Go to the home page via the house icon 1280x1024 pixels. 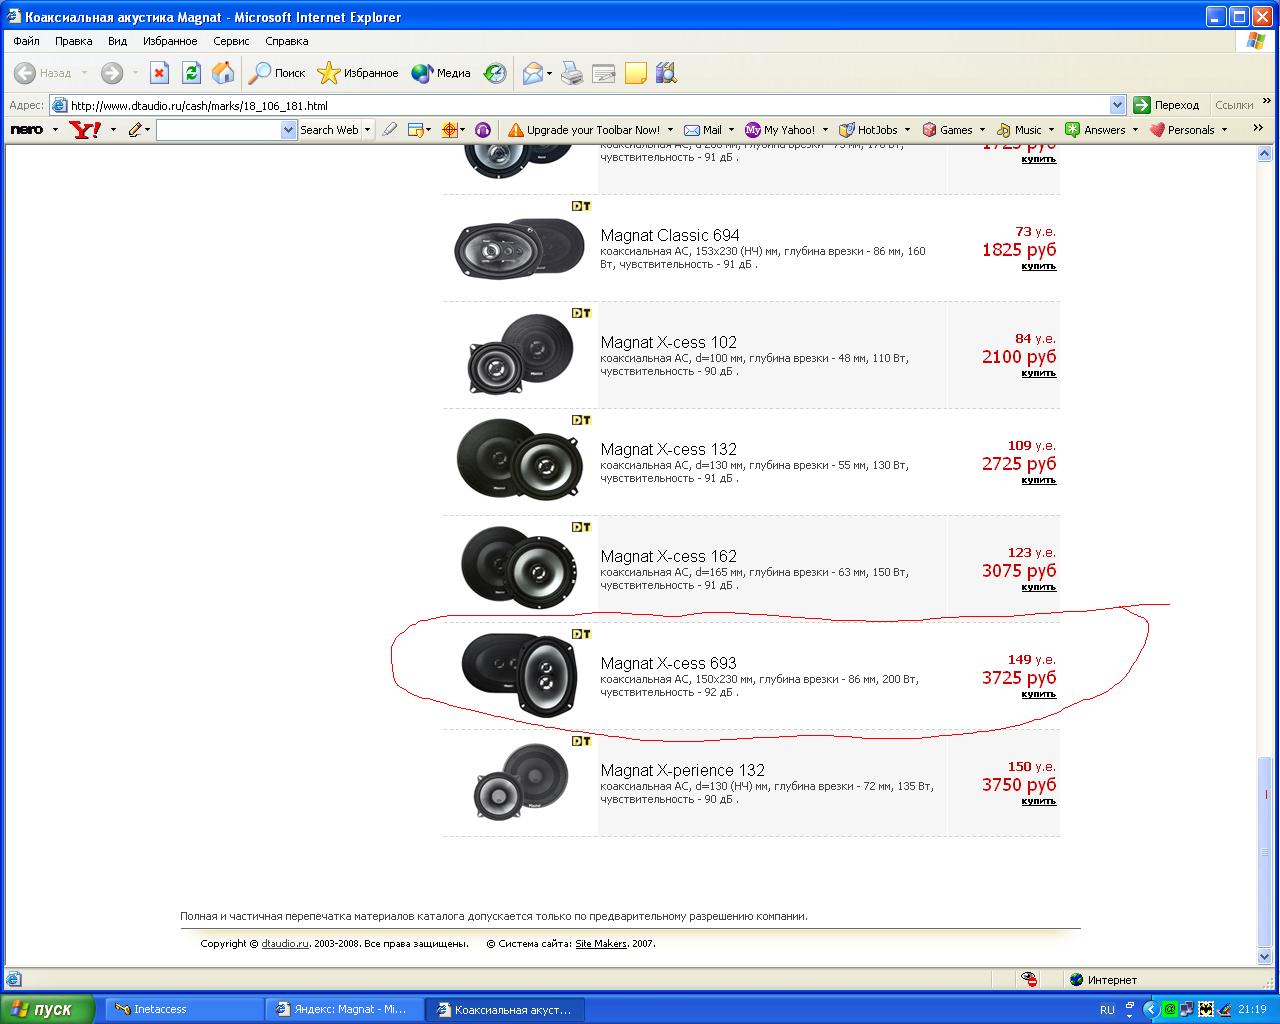click(223, 73)
